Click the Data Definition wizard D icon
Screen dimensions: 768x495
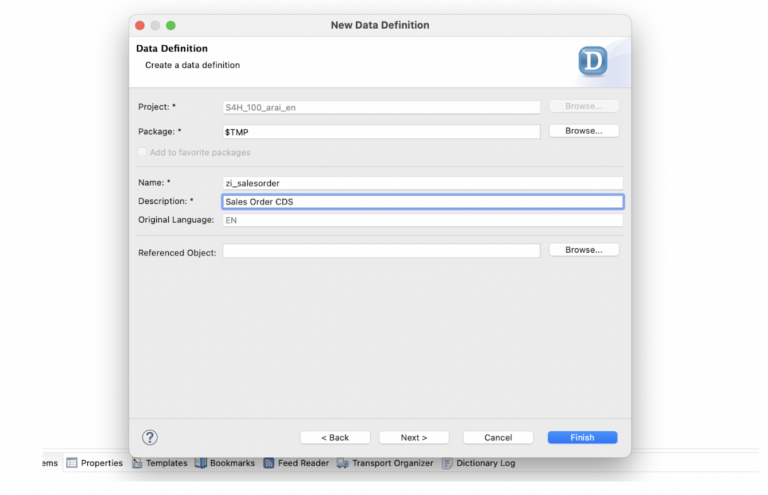point(592,61)
